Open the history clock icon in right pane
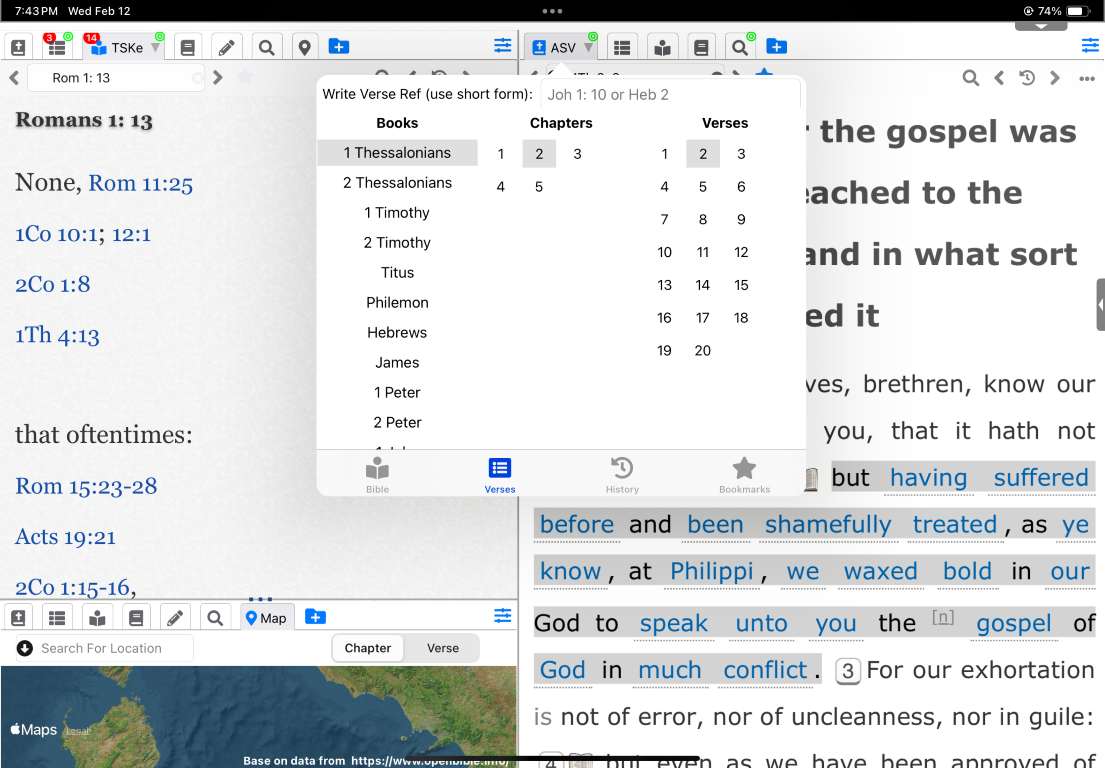The height and width of the screenshot is (768, 1105). point(1027,78)
